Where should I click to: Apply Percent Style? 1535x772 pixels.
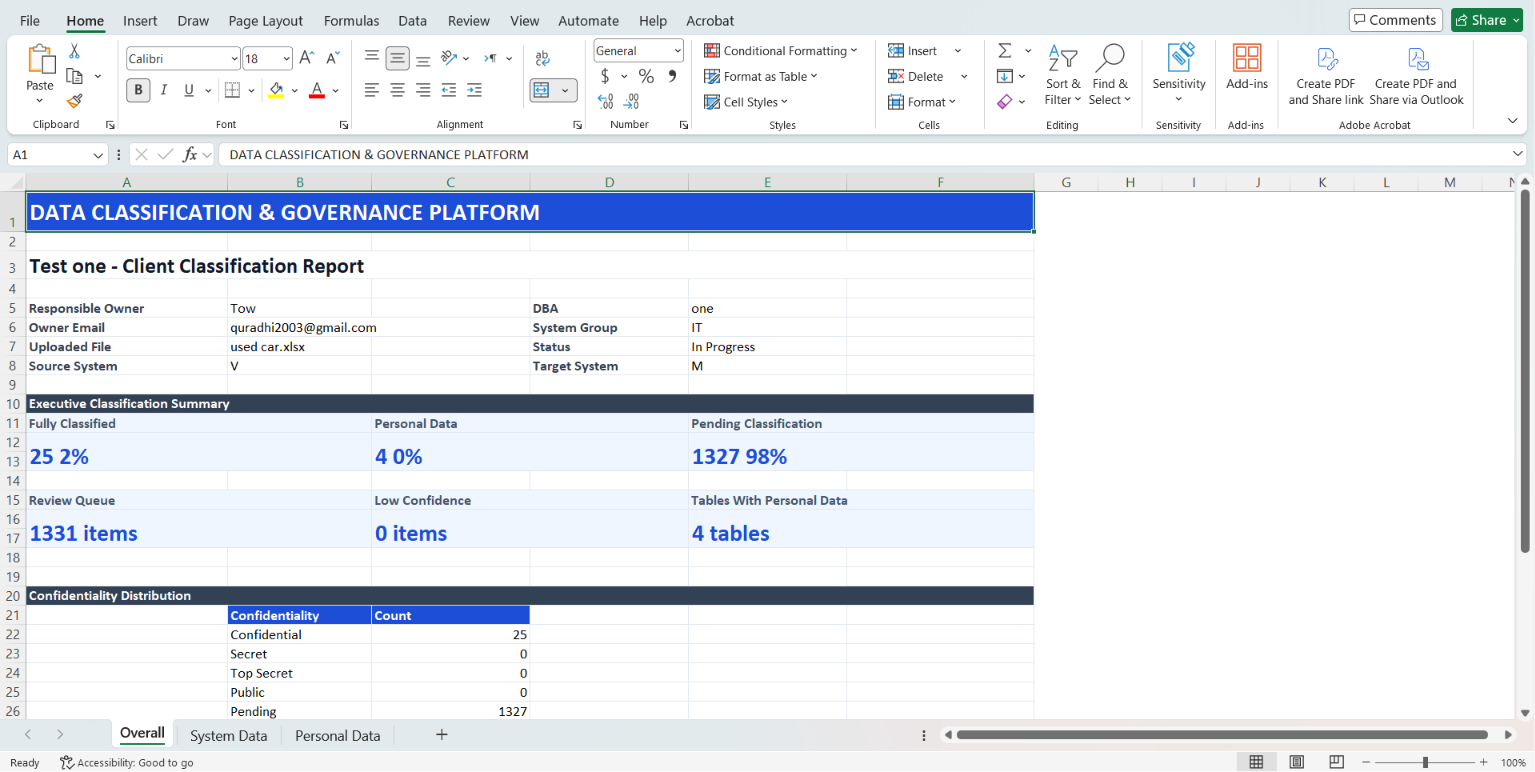click(646, 76)
